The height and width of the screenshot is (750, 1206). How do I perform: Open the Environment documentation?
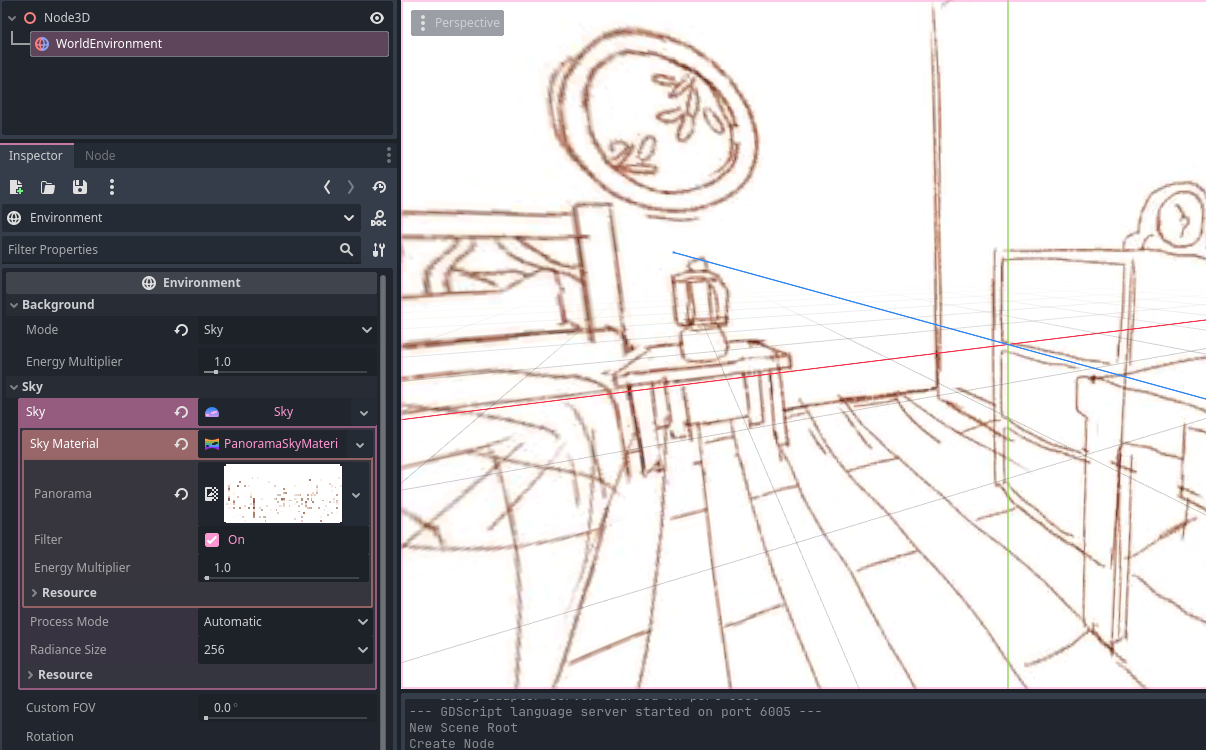pos(379,218)
